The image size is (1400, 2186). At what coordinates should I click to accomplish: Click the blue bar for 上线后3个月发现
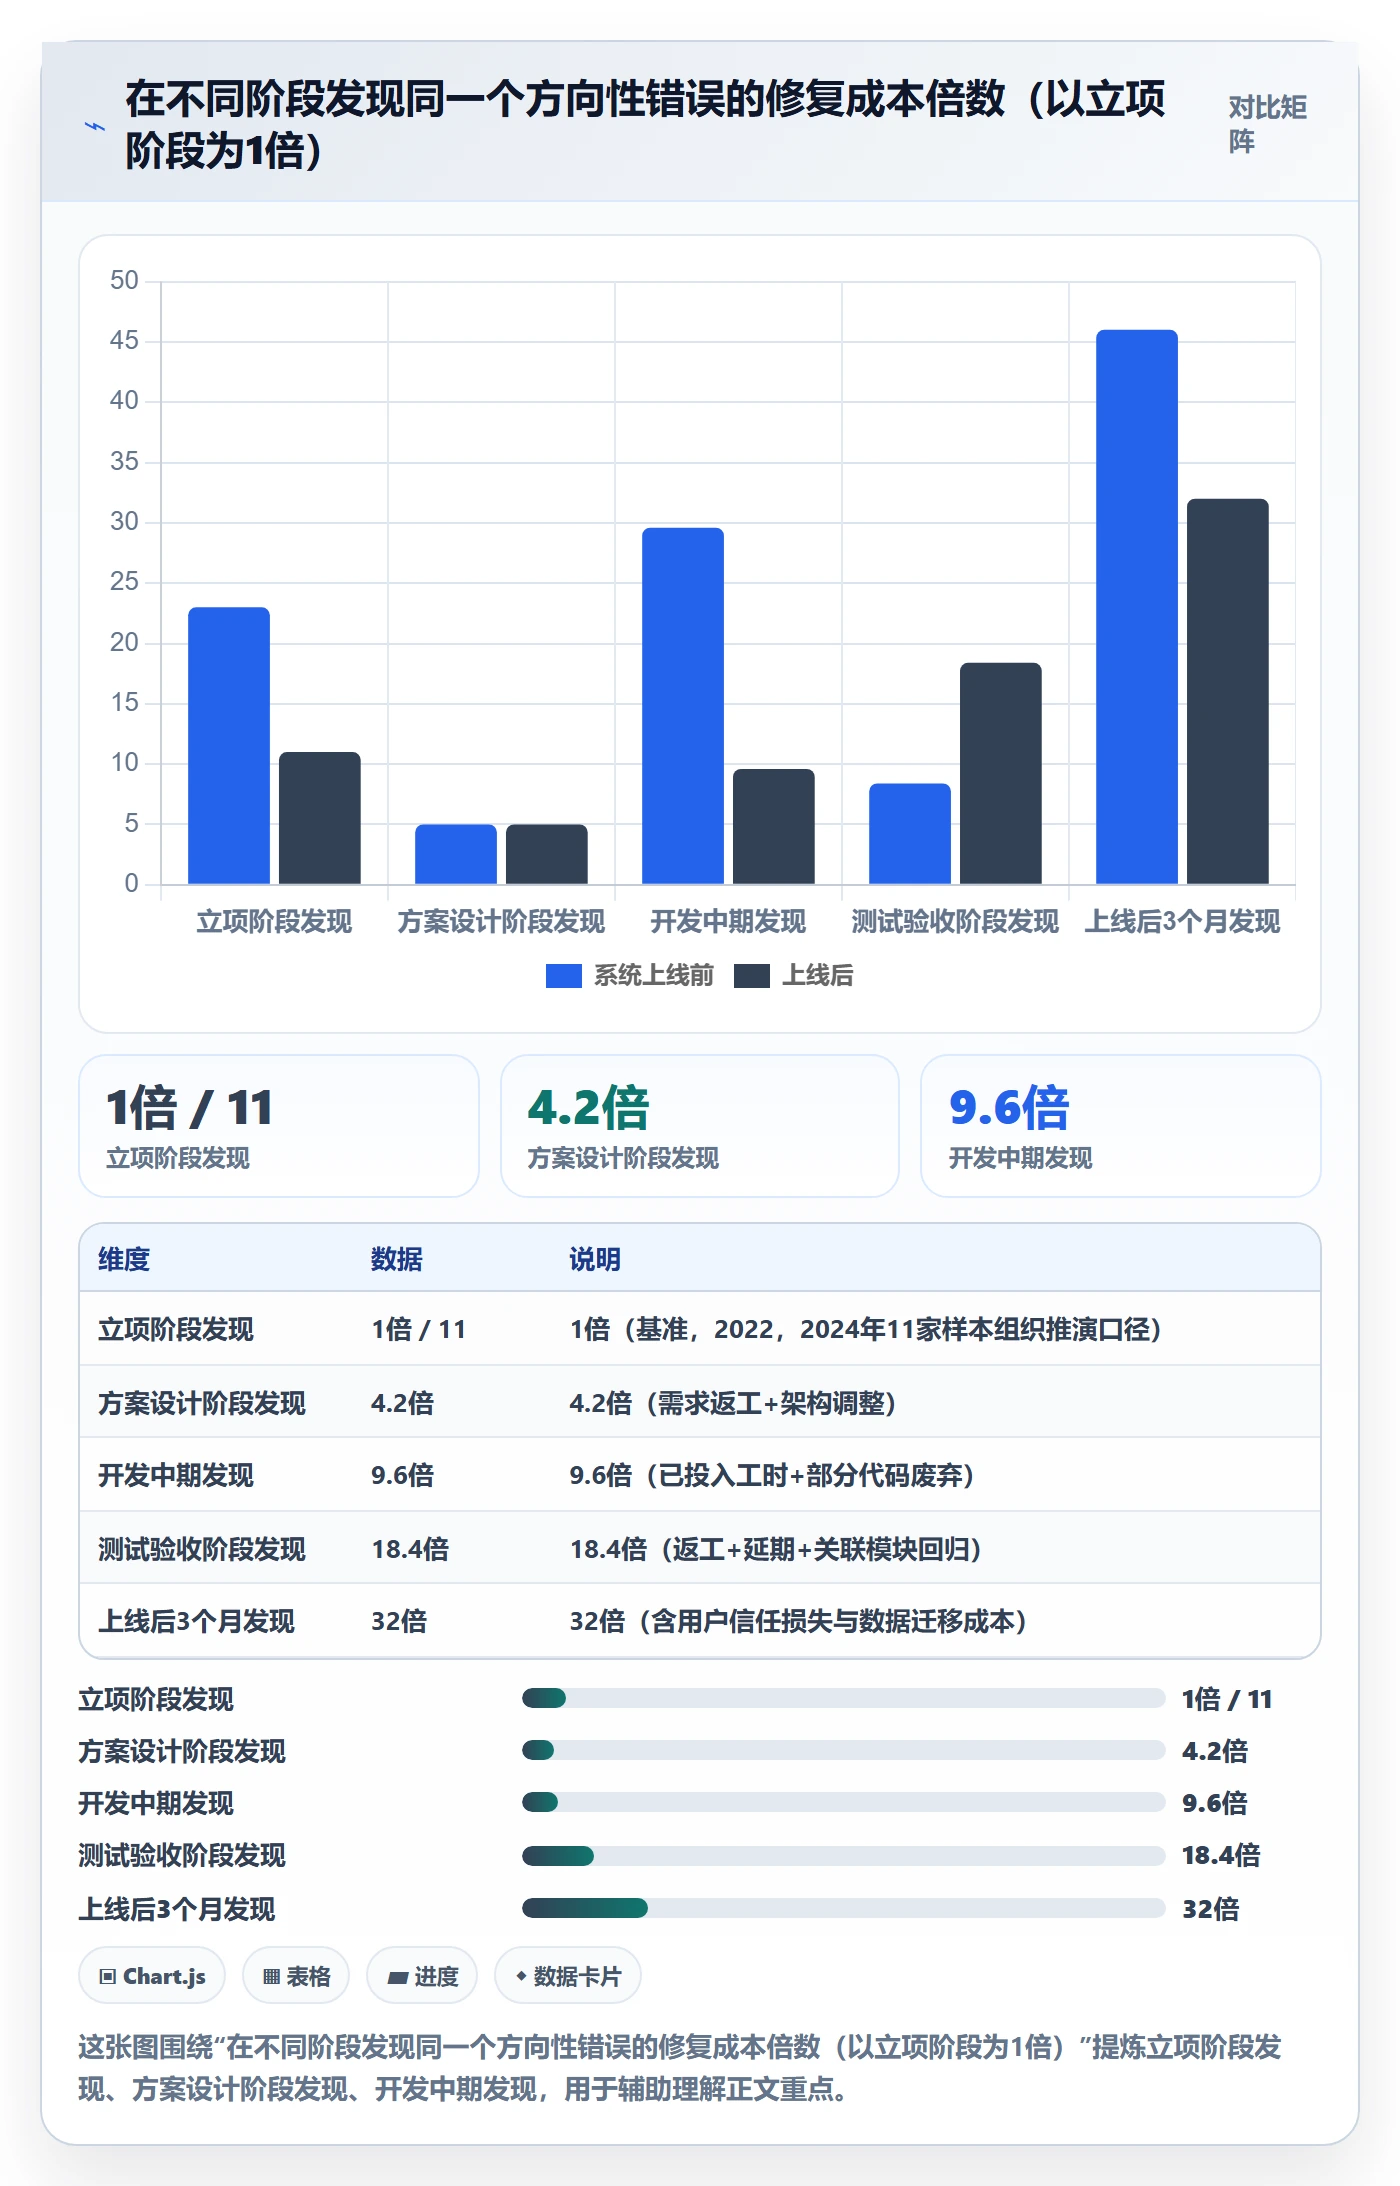point(1137,607)
